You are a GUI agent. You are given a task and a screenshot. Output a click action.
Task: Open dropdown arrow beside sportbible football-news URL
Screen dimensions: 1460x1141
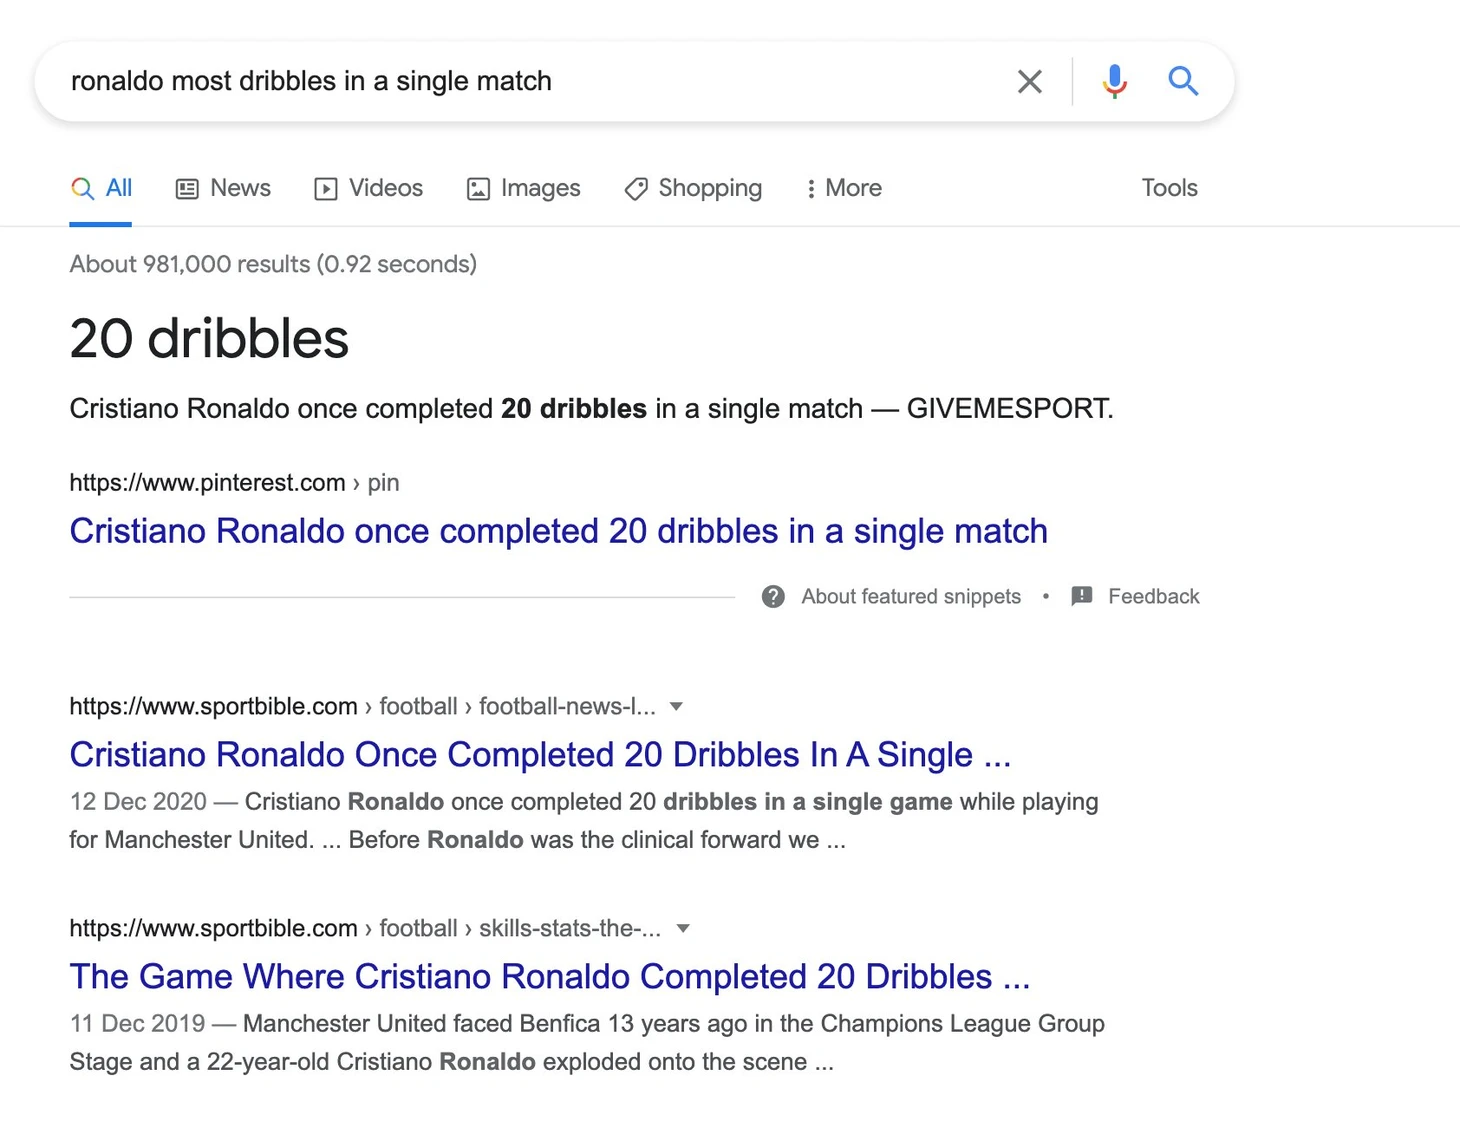[x=677, y=707]
